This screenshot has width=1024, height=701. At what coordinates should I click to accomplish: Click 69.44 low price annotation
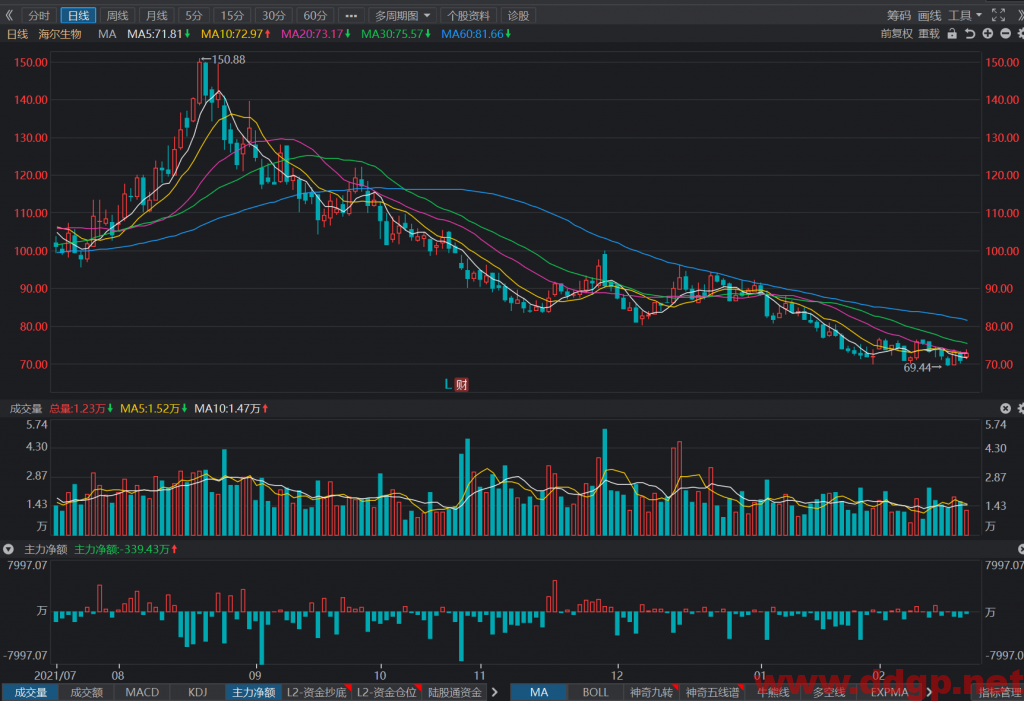tap(923, 368)
